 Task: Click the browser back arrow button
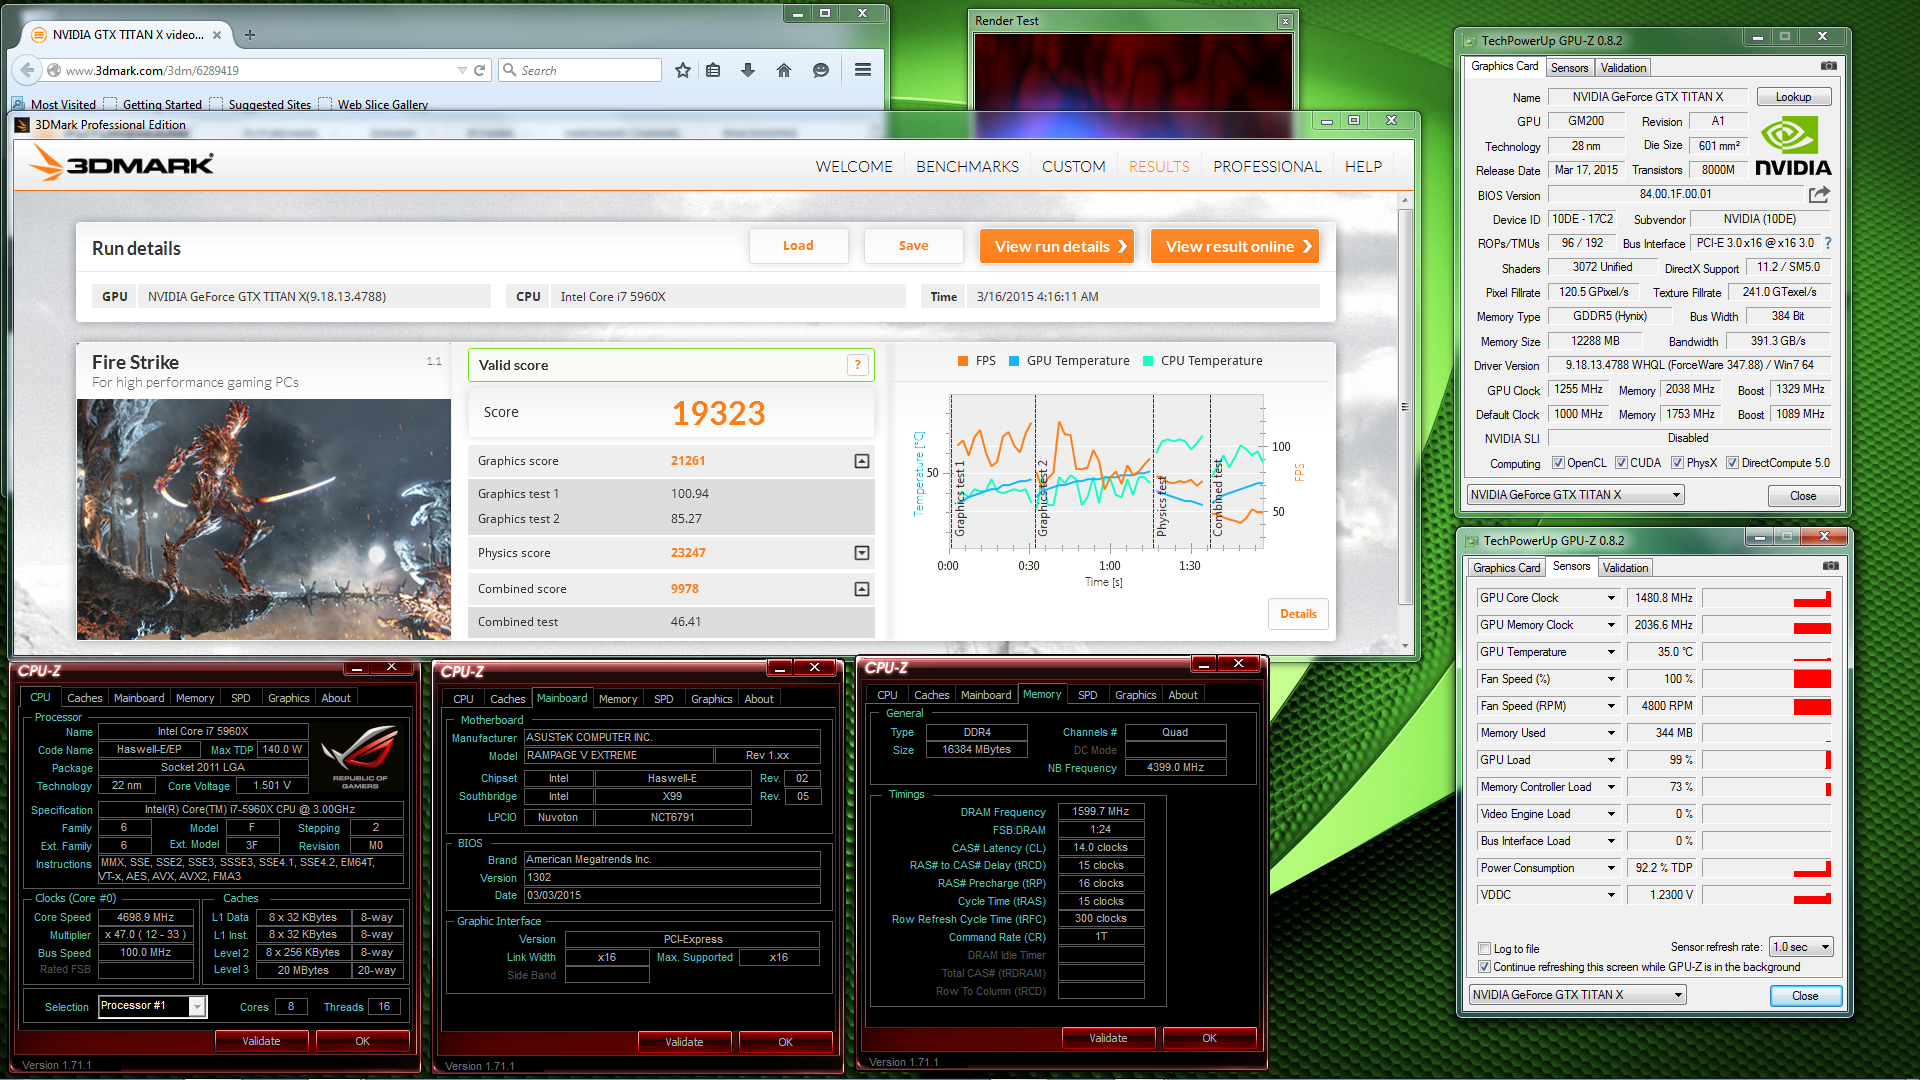pos(28,70)
